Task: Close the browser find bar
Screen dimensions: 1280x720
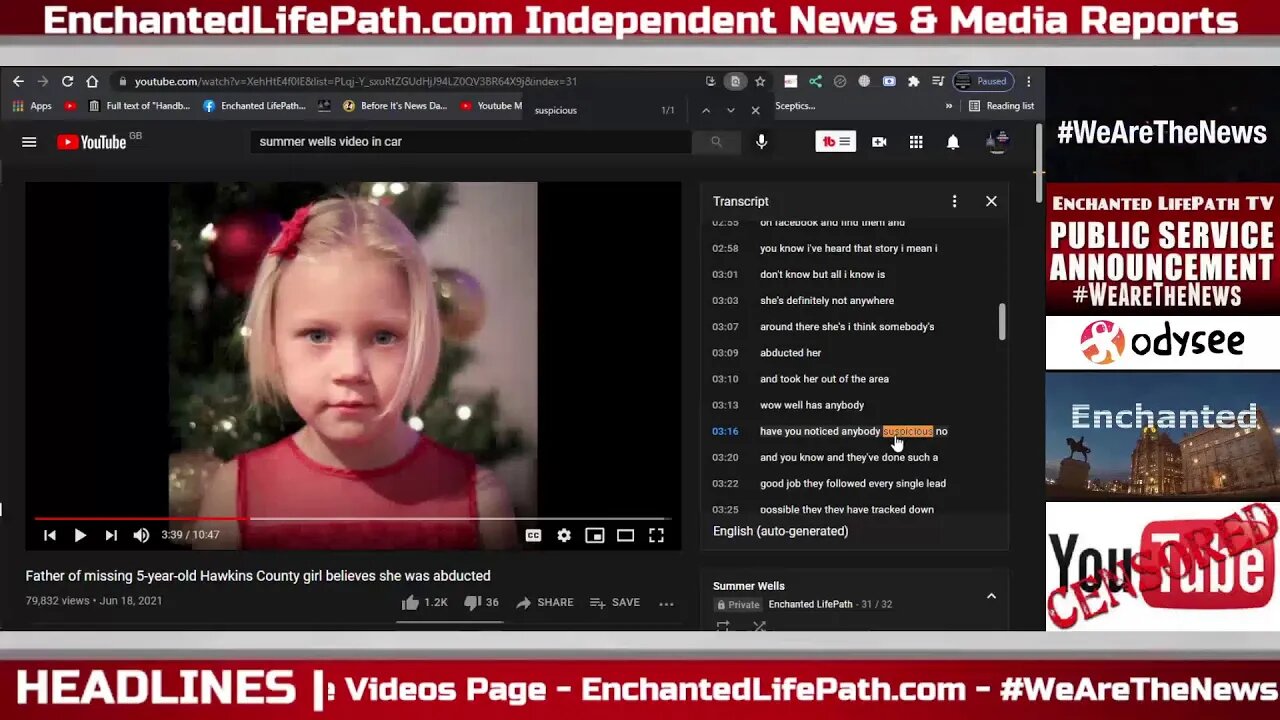Action: tap(755, 110)
